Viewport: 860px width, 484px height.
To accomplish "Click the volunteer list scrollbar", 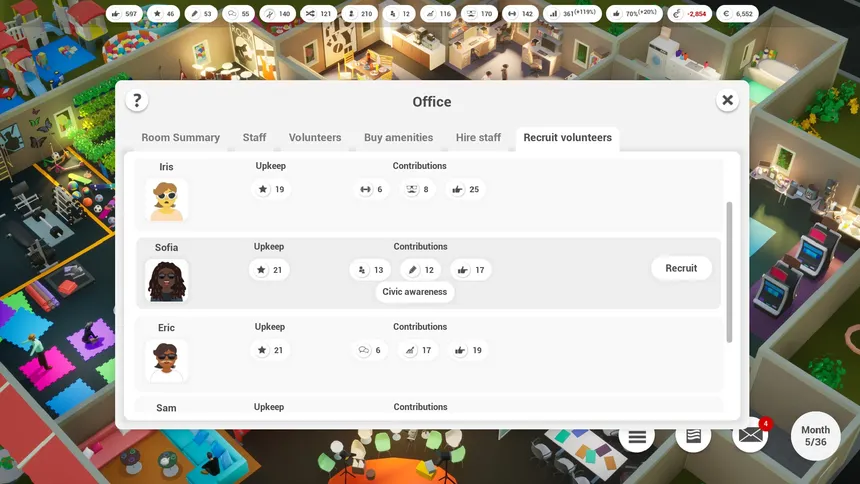I will 729,272.
